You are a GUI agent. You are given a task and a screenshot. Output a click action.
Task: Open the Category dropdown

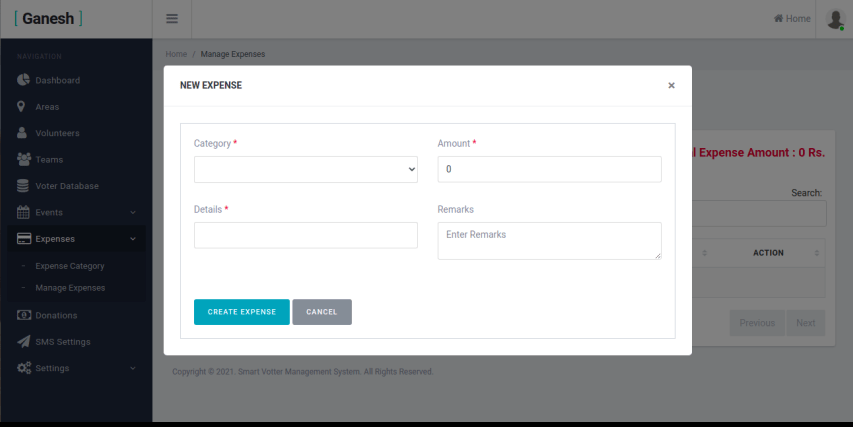coord(305,170)
